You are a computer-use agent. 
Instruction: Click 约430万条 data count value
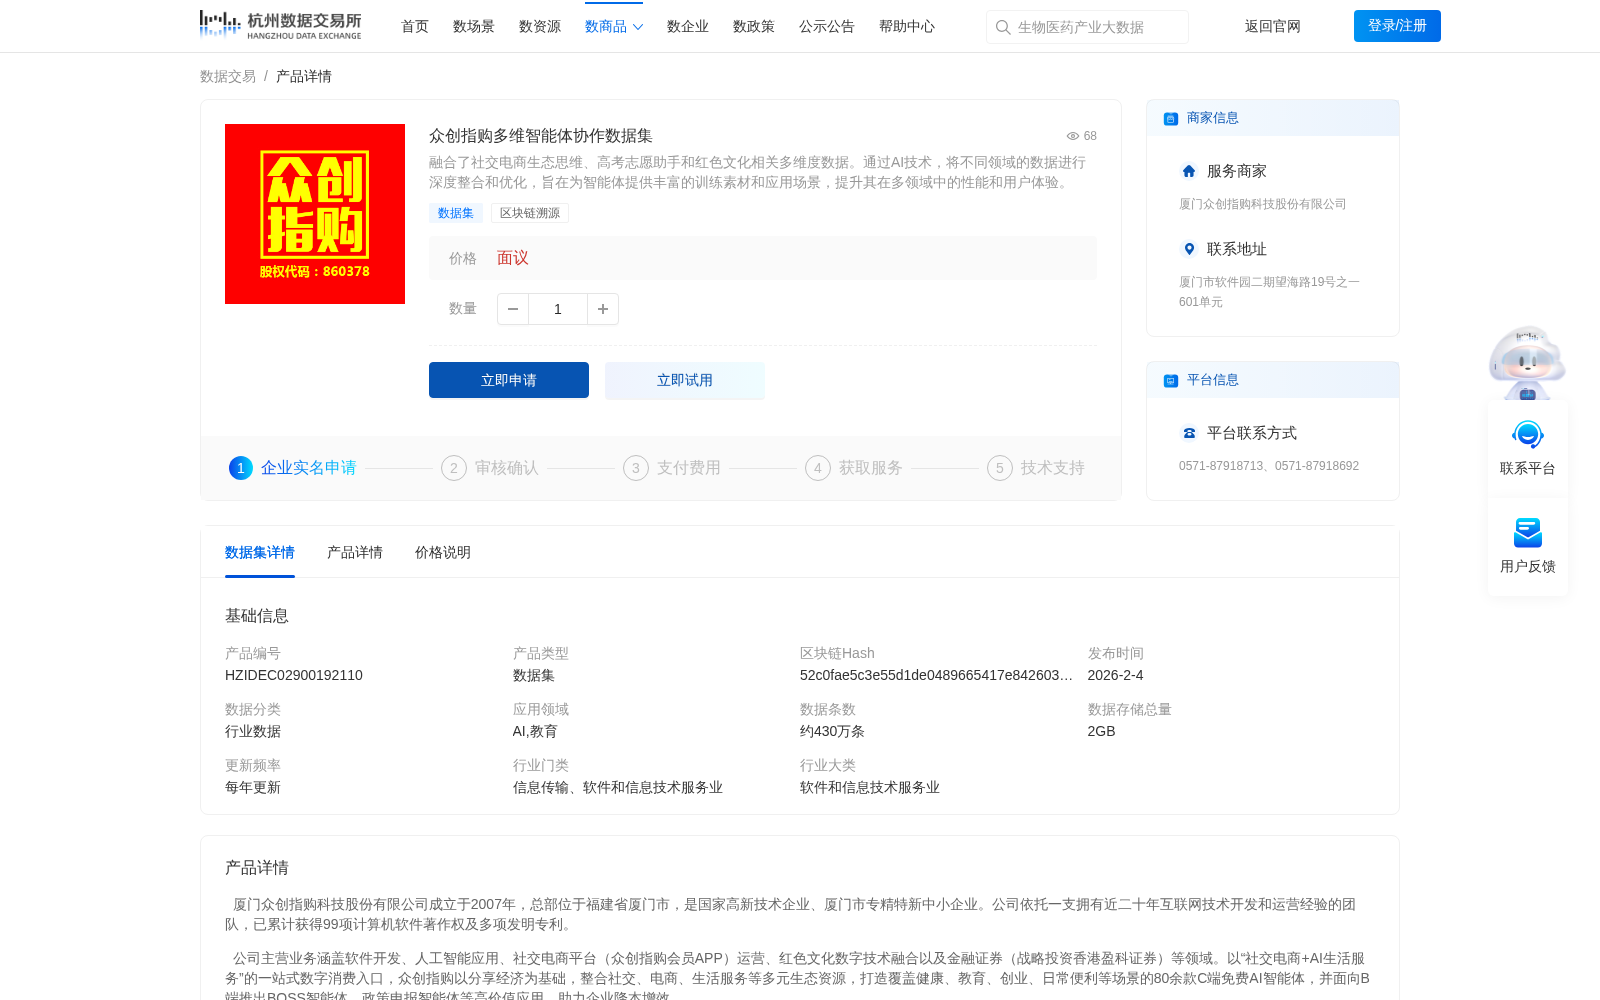click(x=832, y=731)
